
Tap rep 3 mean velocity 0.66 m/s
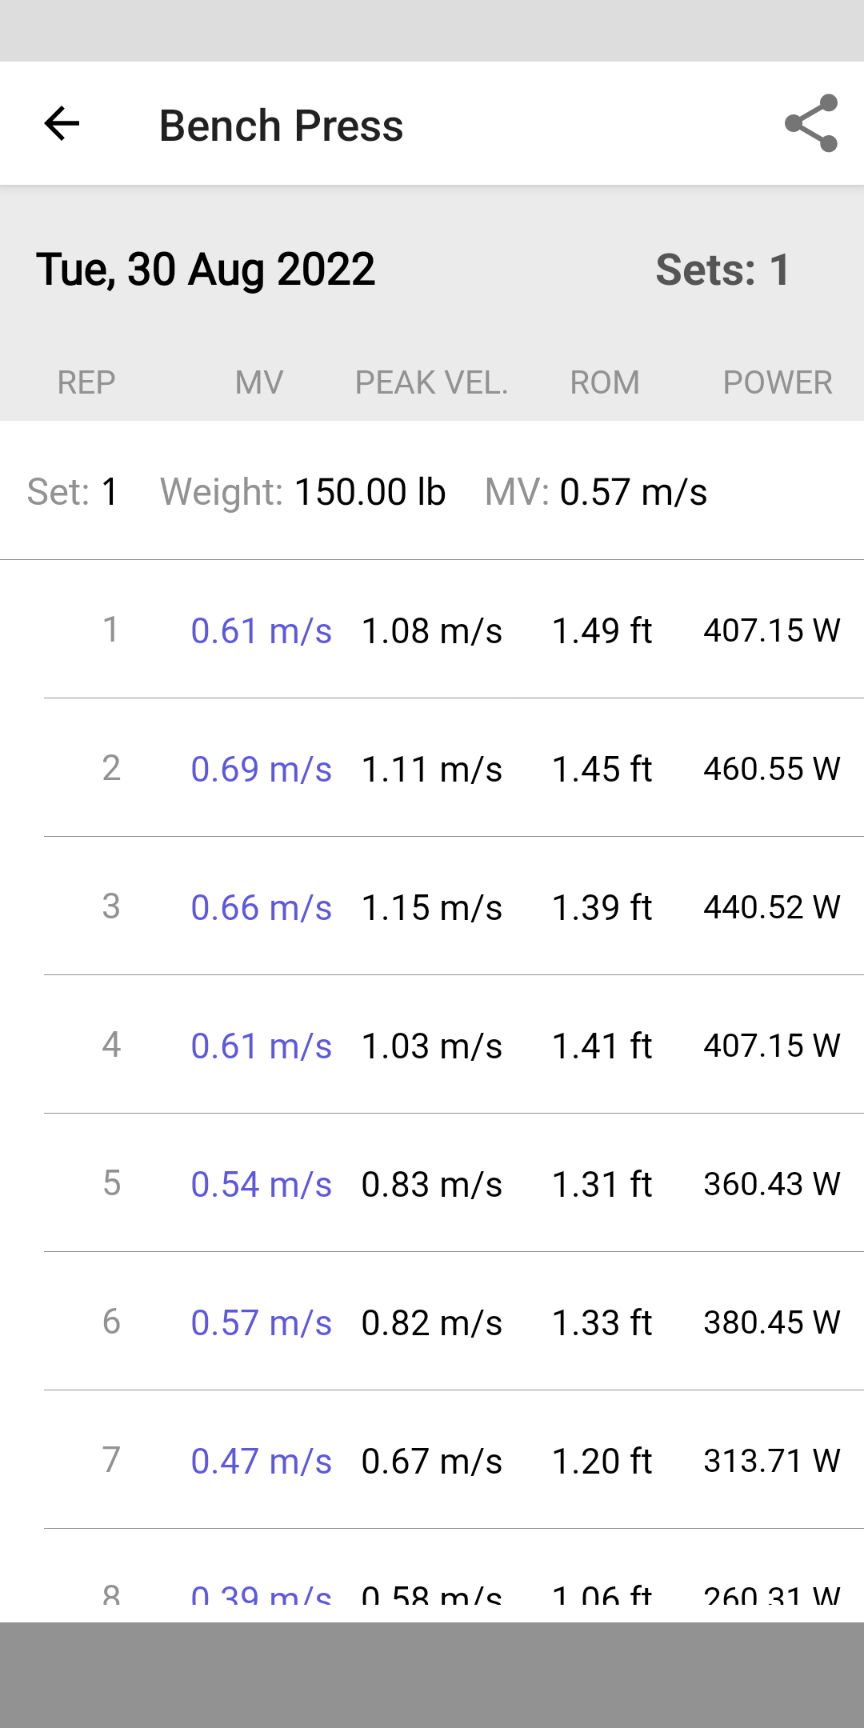coord(261,908)
